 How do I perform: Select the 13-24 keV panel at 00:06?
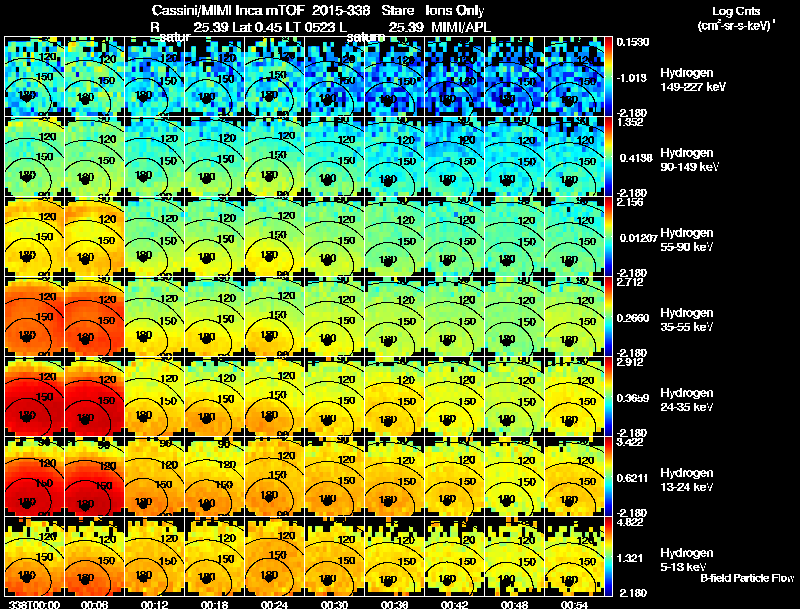click(x=94, y=476)
